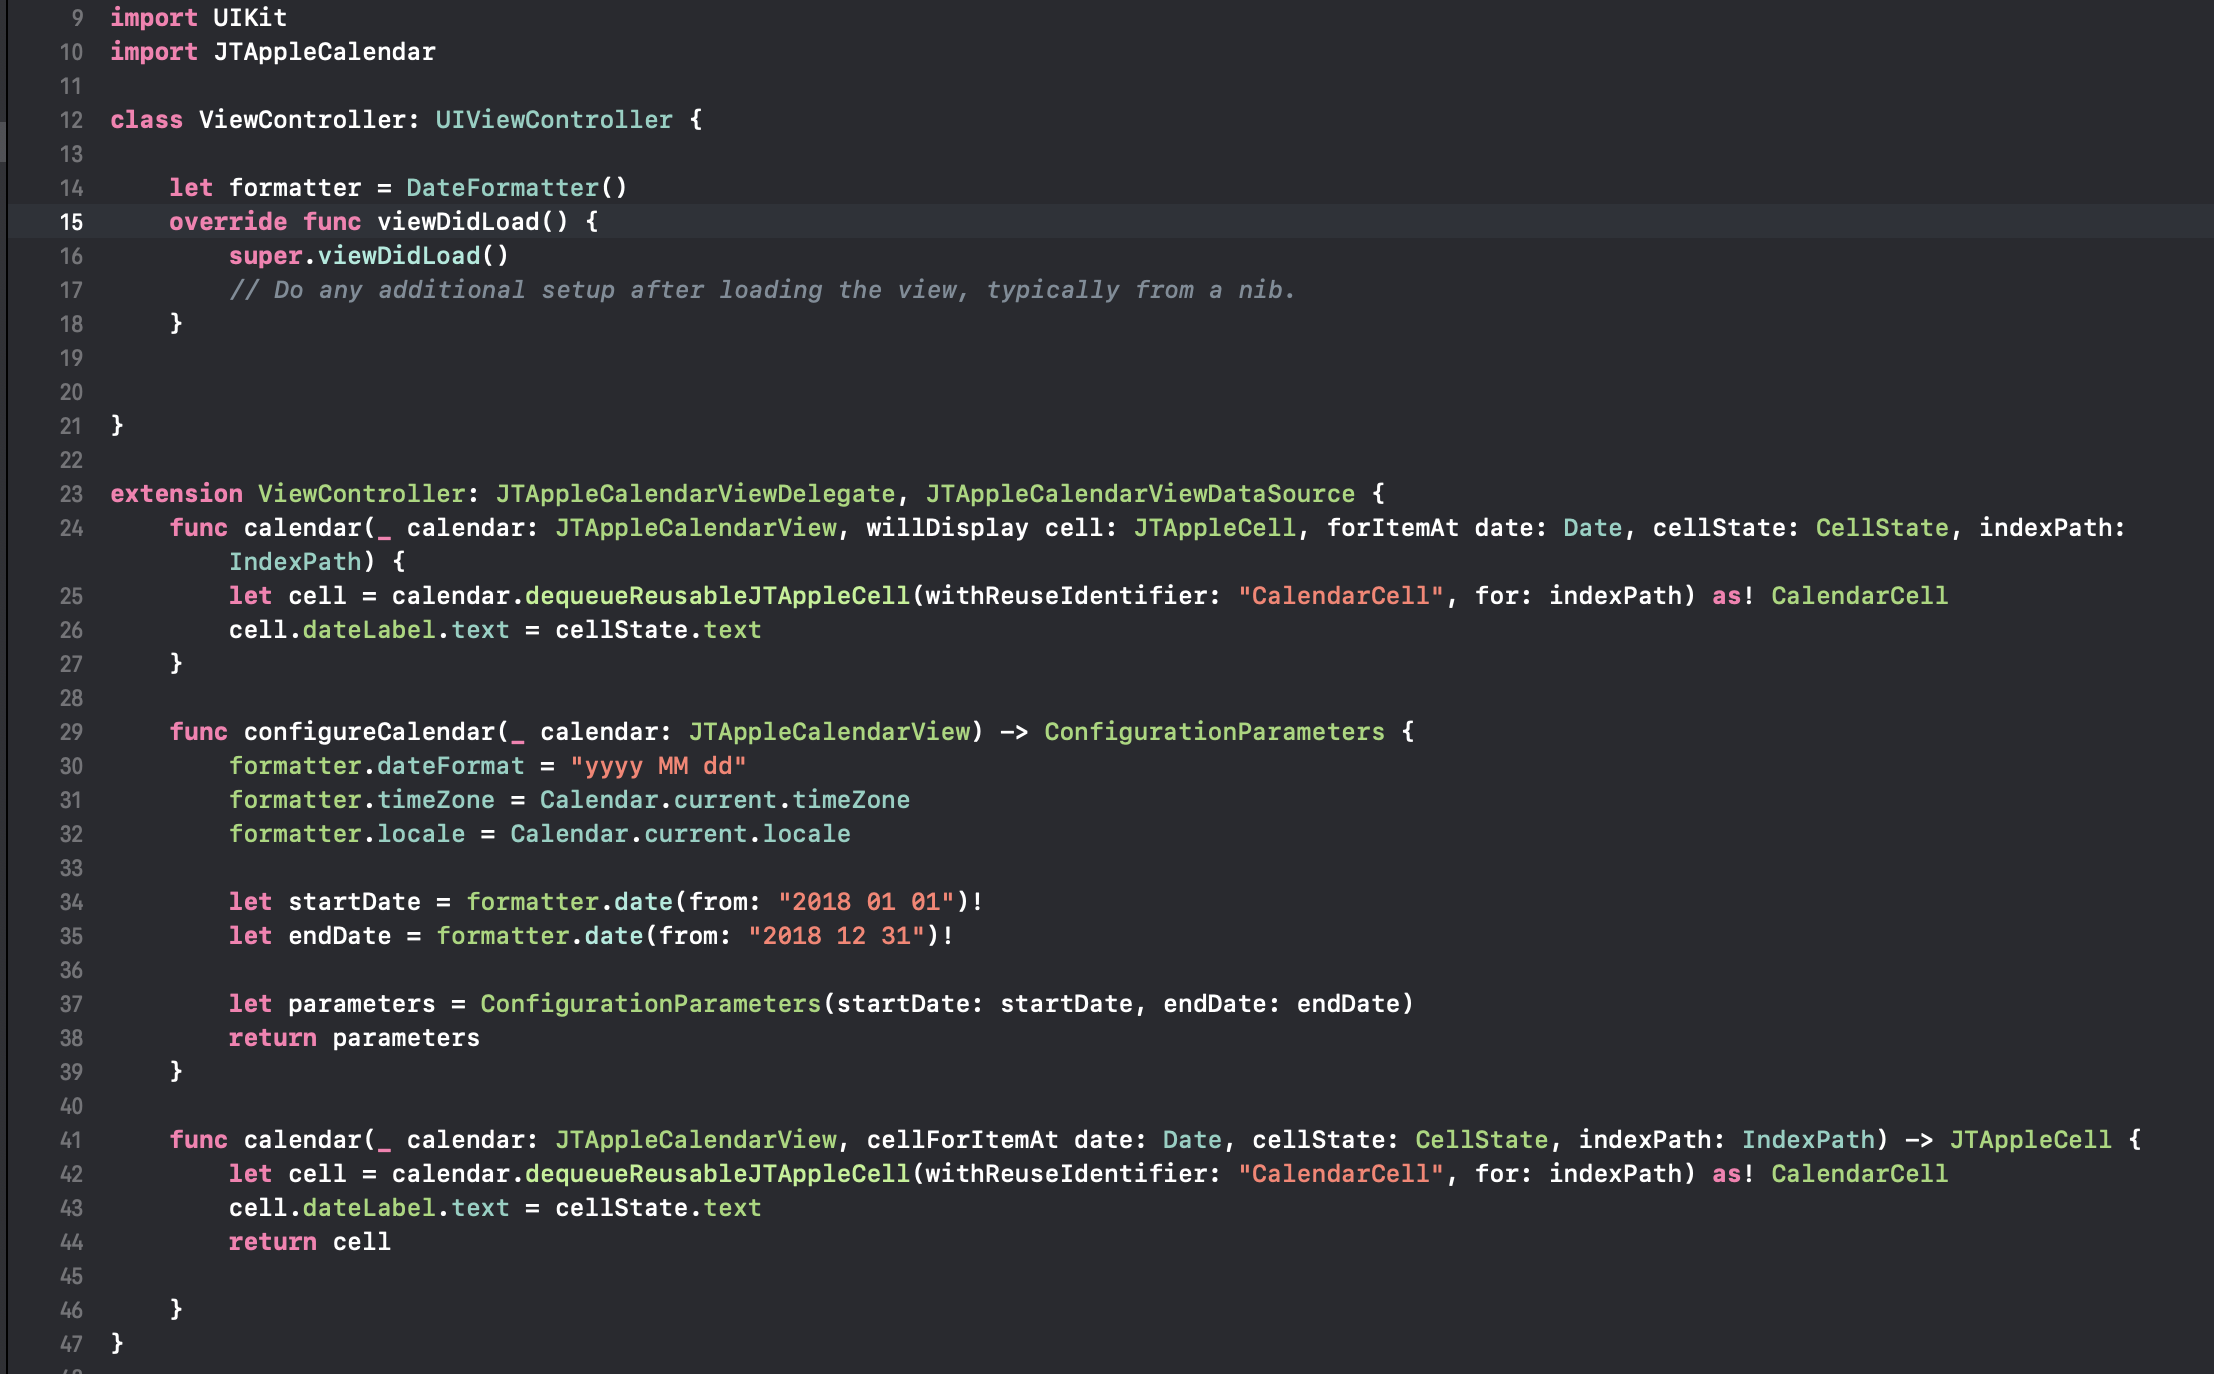Click the closing brace on line 21
This screenshot has height=1374, width=2214.
117,425
